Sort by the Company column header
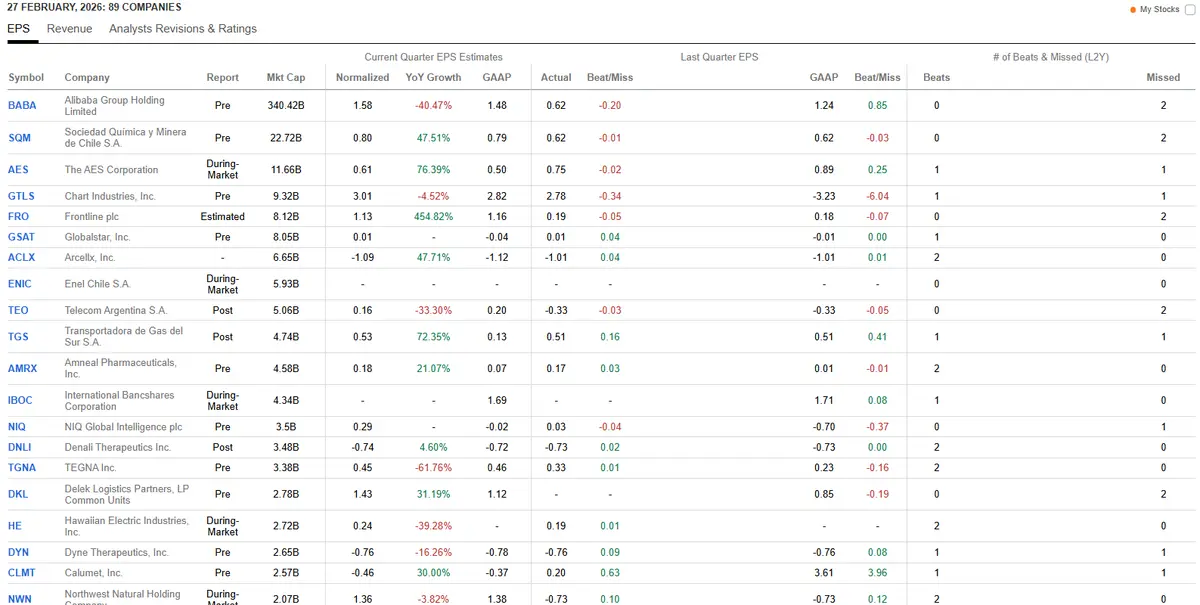 pyautogui.click(x=87, y=77)
